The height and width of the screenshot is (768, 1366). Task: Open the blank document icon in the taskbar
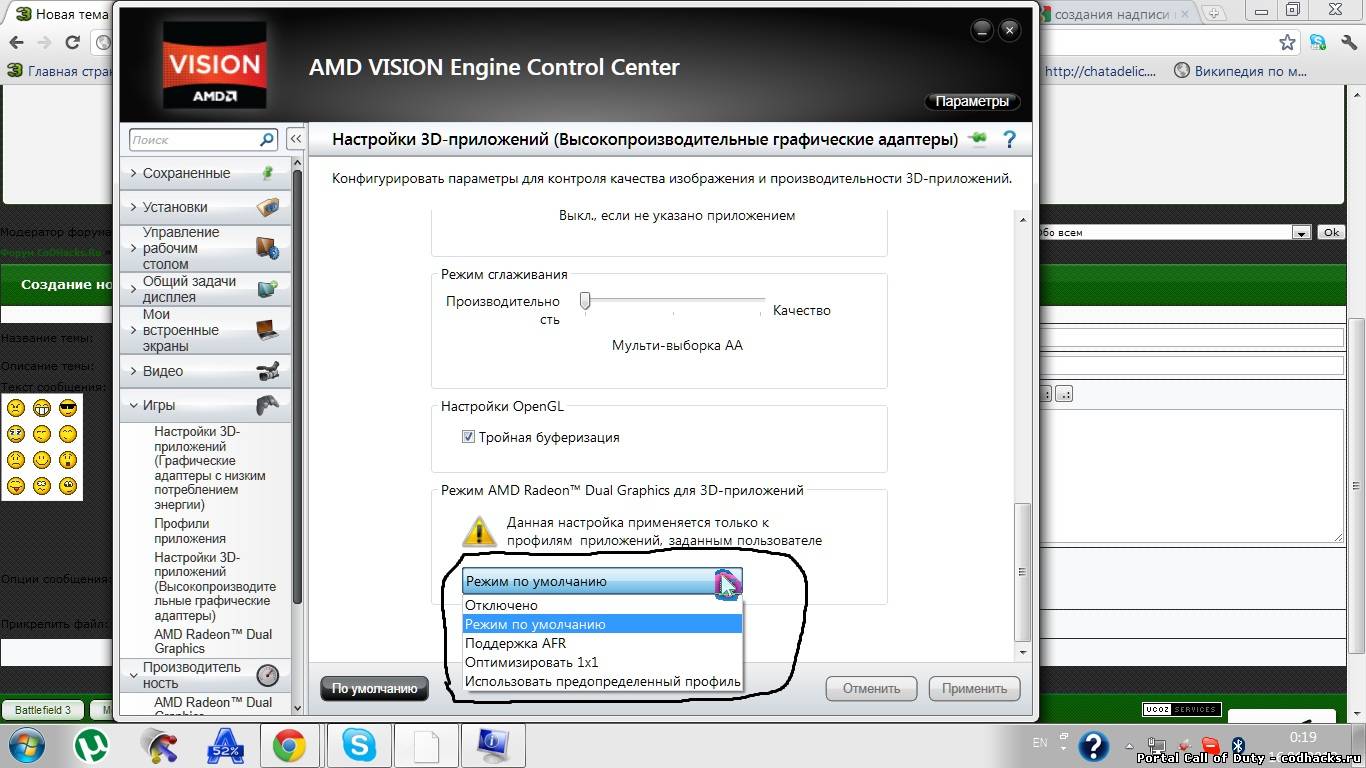pyautogui.click(x=426, y=746)
